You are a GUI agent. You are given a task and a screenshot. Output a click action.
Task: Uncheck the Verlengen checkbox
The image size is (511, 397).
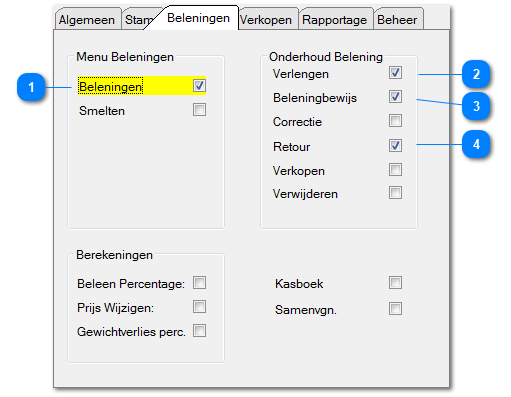point(395,73)
